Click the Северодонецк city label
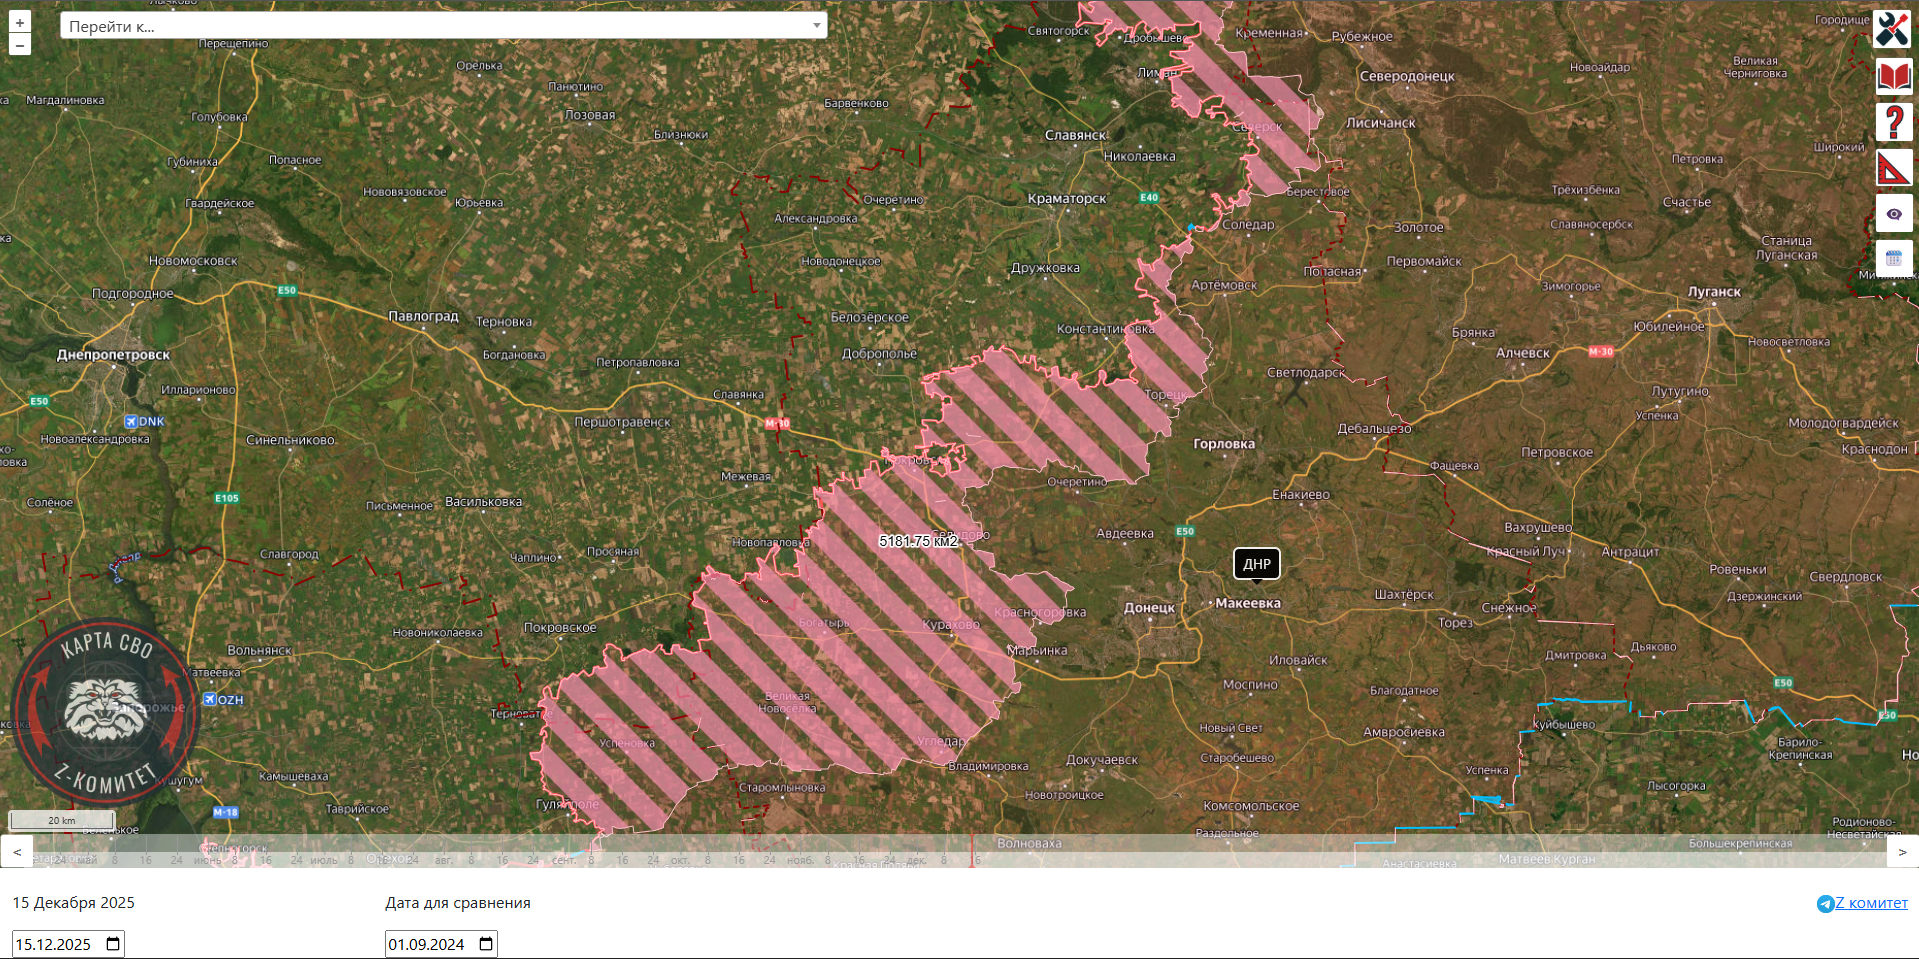The width and height of the screenshot is (1919, 959). 1407,76
